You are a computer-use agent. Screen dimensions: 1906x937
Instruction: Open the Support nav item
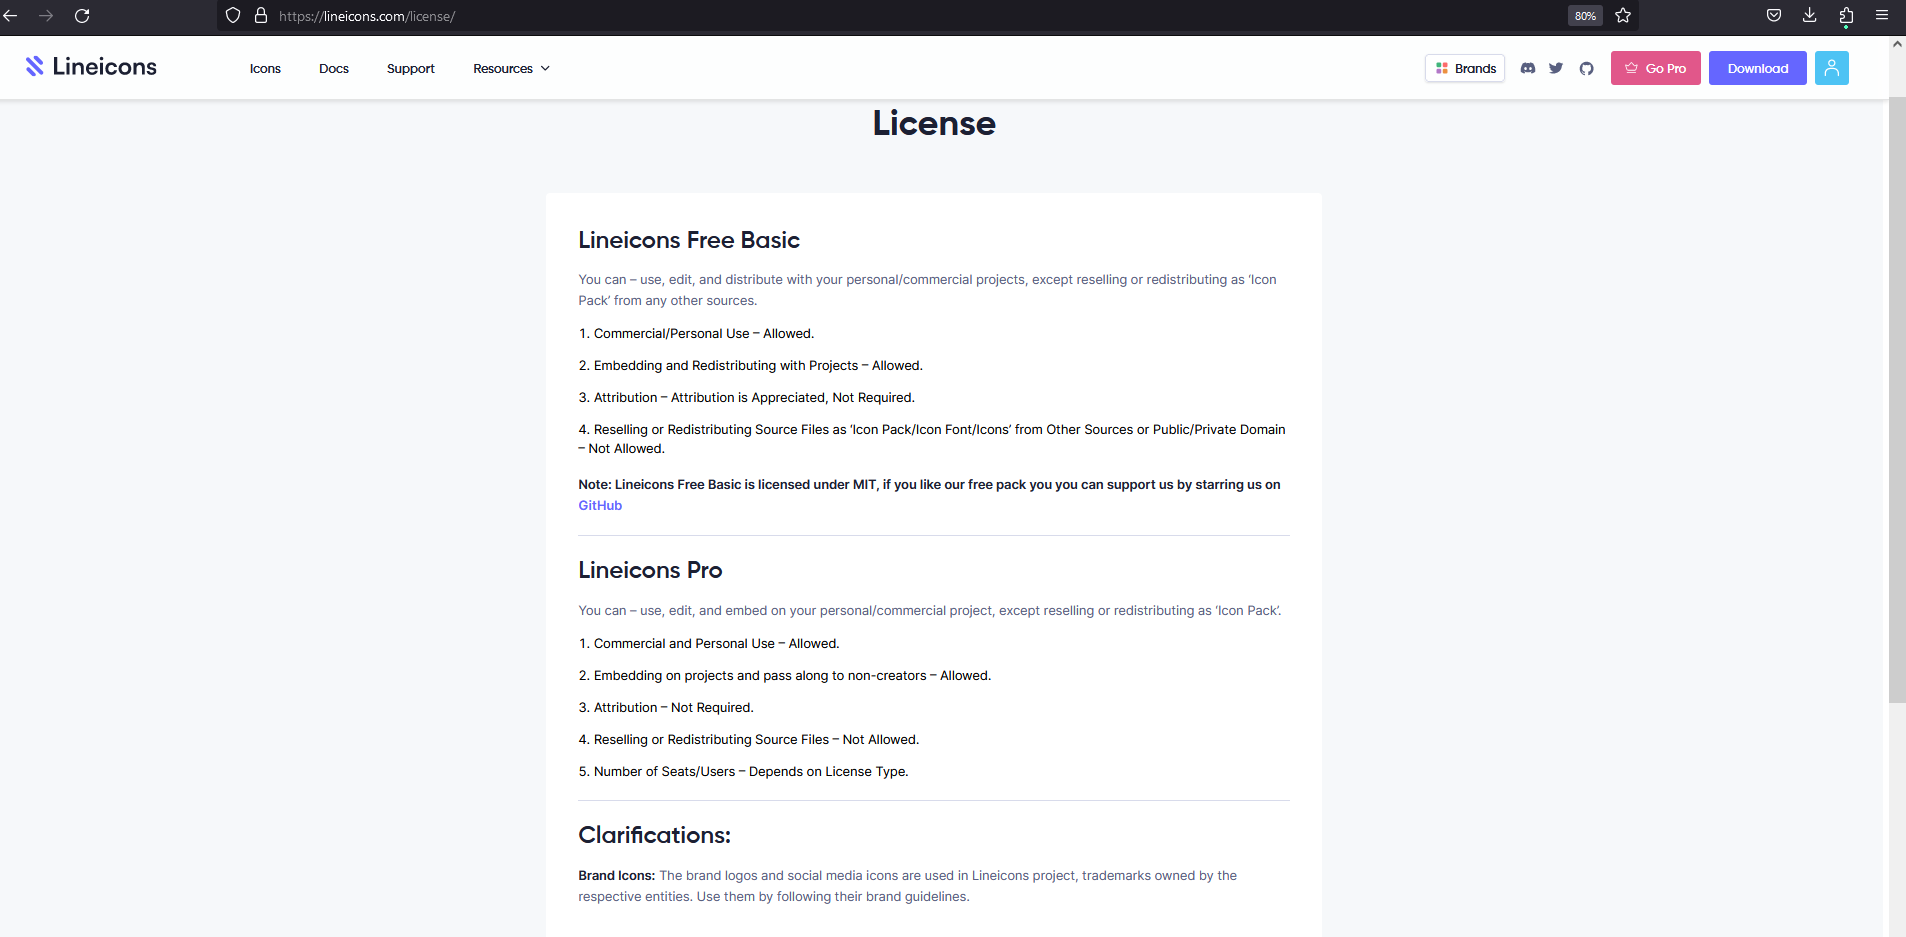(410, 69)
